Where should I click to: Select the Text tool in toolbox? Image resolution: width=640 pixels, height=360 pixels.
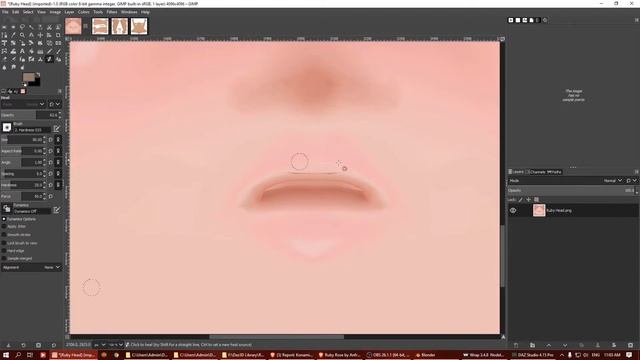(22, 51)
